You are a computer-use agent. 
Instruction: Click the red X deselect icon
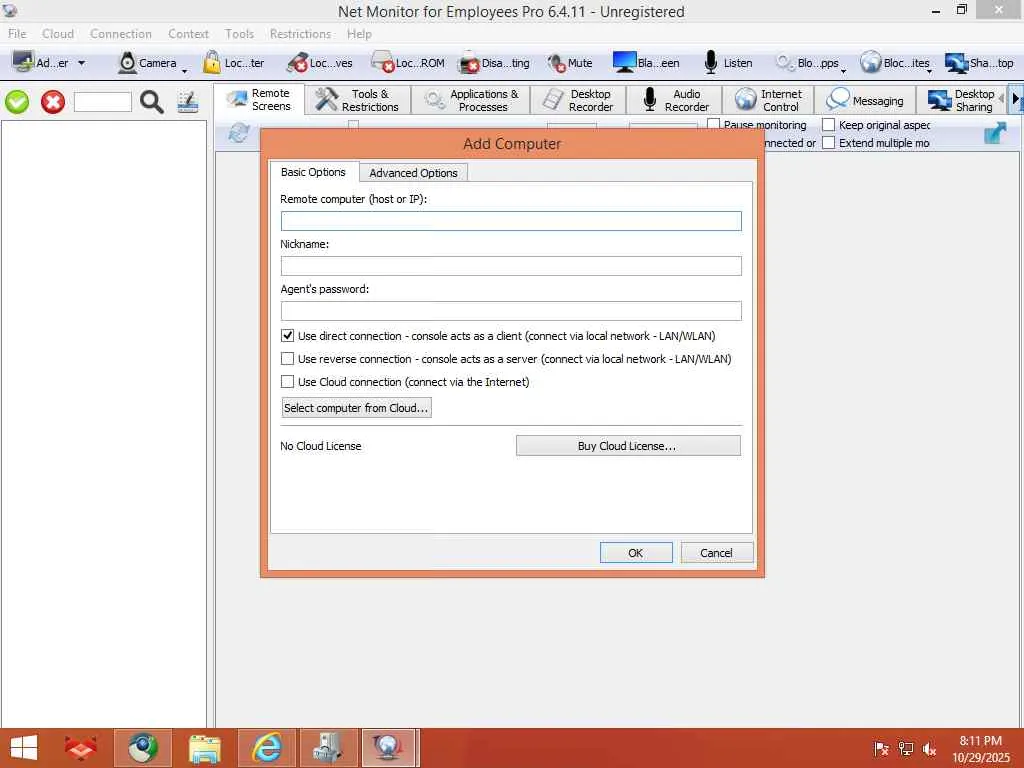point(53,102)
